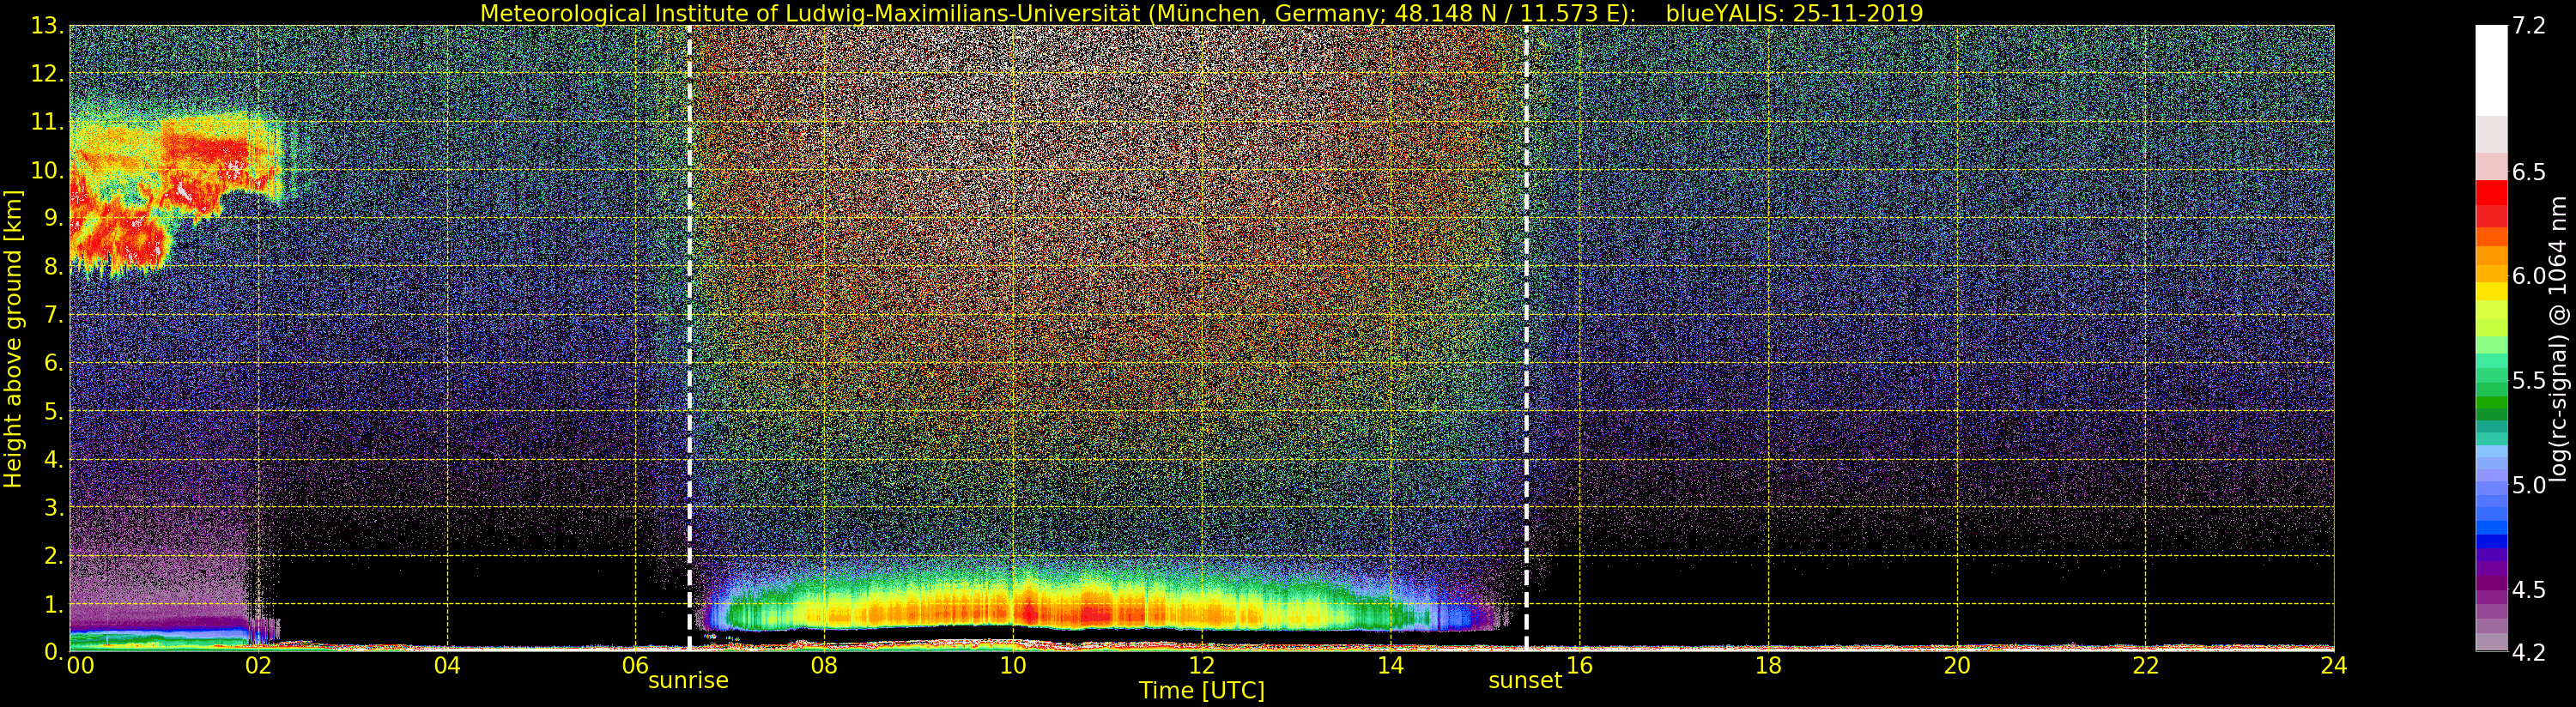This screenshot has width=2576, height=707.
Task: Click colorbar value label '6.5'
Action: click(2529, 172)
